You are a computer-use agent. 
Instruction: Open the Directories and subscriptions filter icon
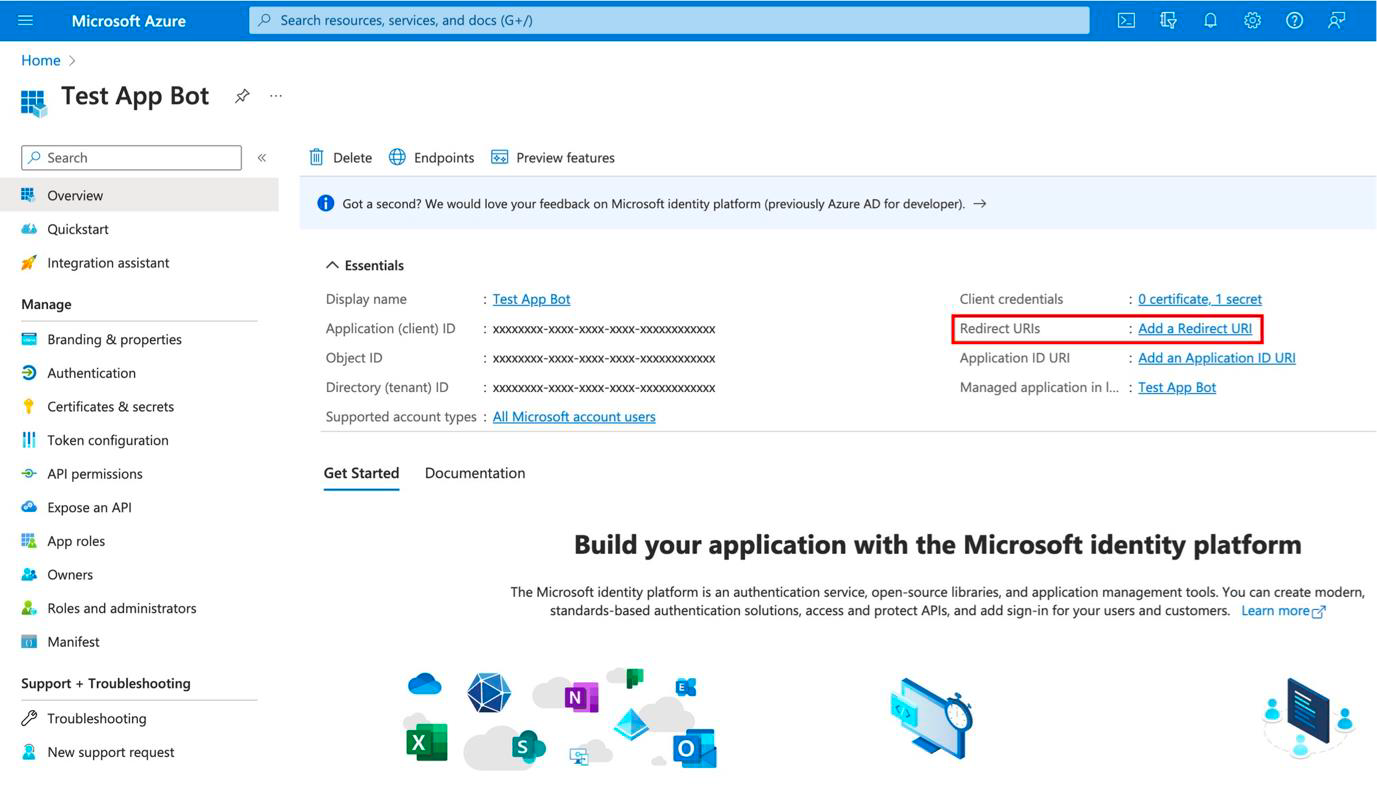1168,20
